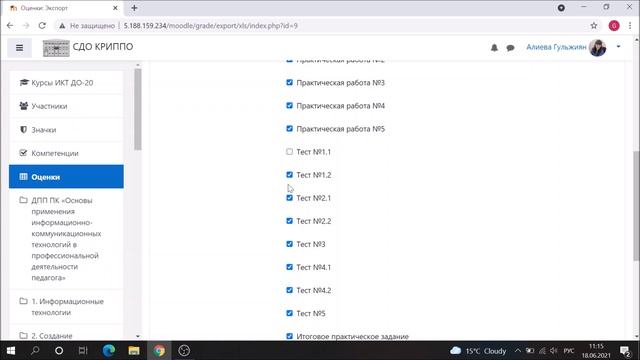
Task: Click folder icon beside 1. Информационные
Action: click(23, 301)
